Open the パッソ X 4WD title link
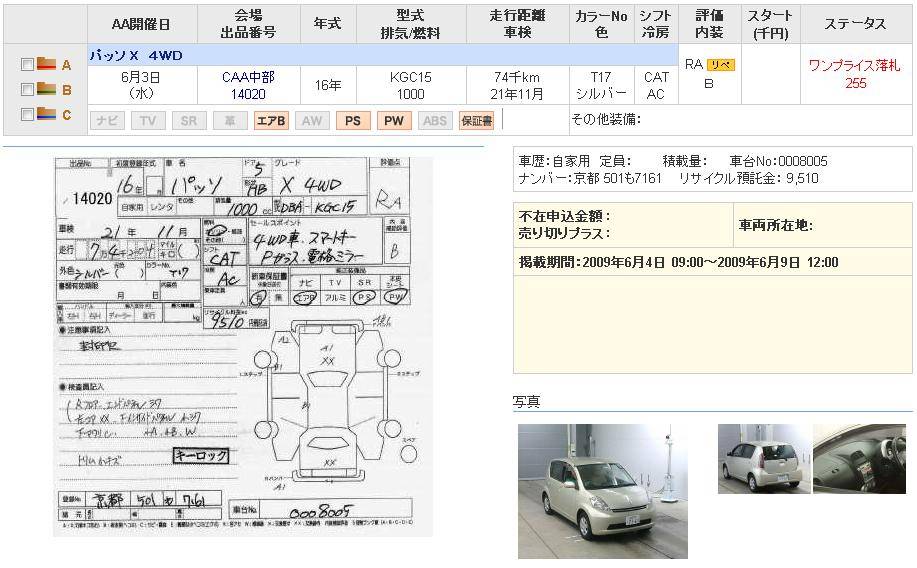 [136, 56]
